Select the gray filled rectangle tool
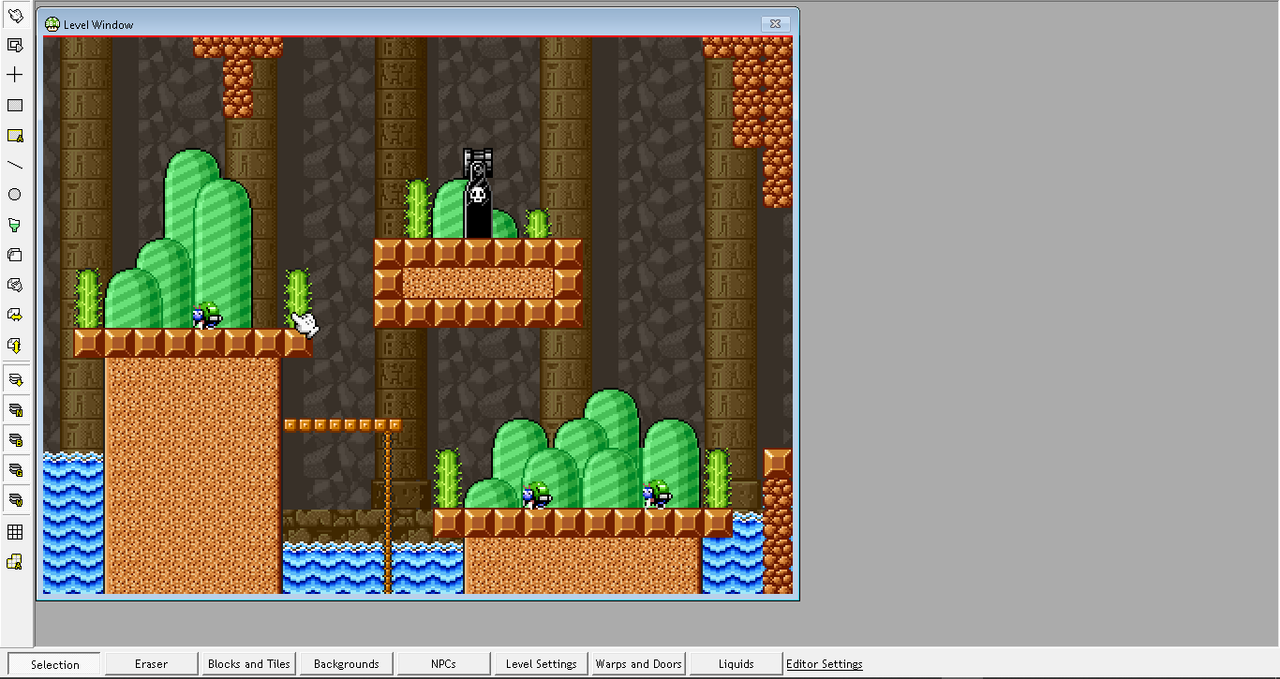1280x679 pixels. pos(15,105)
